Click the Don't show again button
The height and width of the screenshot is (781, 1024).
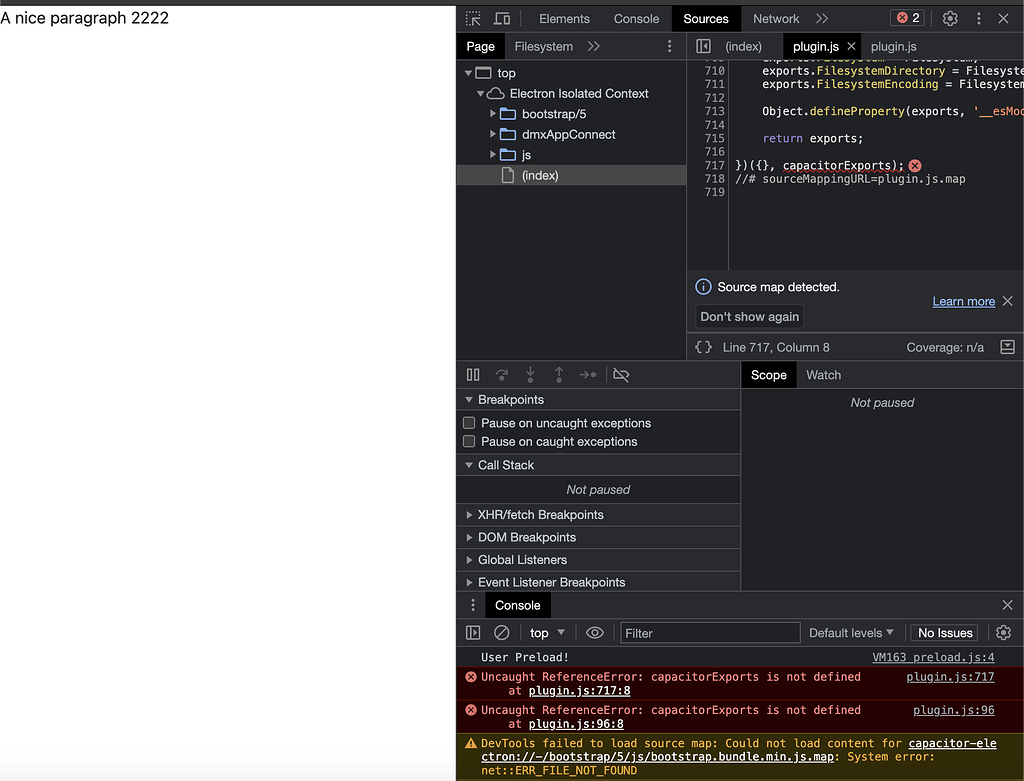[x=748, y=316]
